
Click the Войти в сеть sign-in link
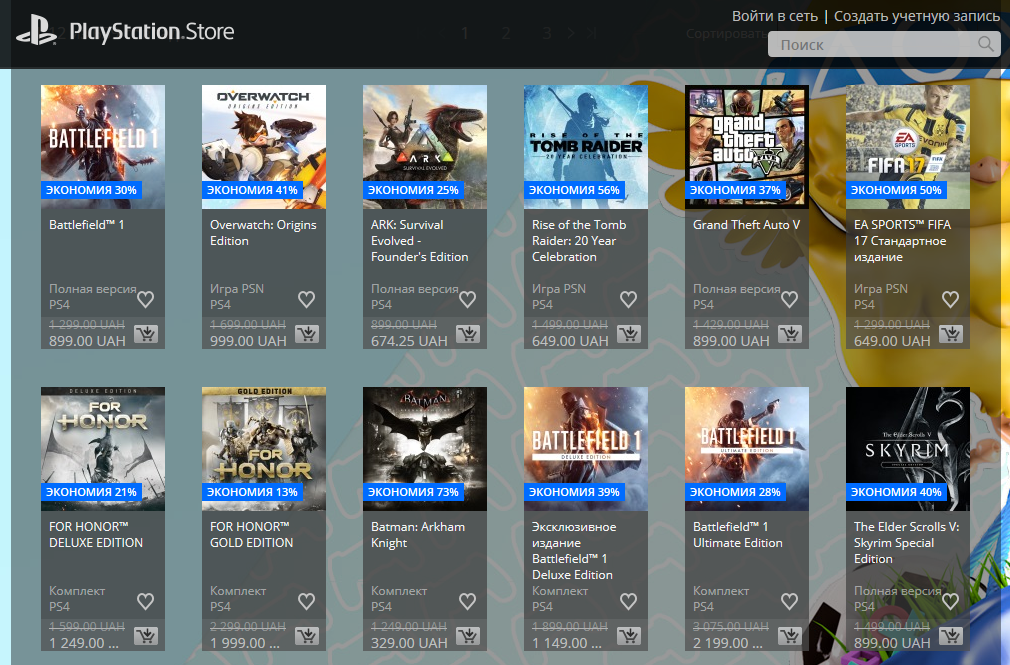pyautogui.click(x=774, y=16)
